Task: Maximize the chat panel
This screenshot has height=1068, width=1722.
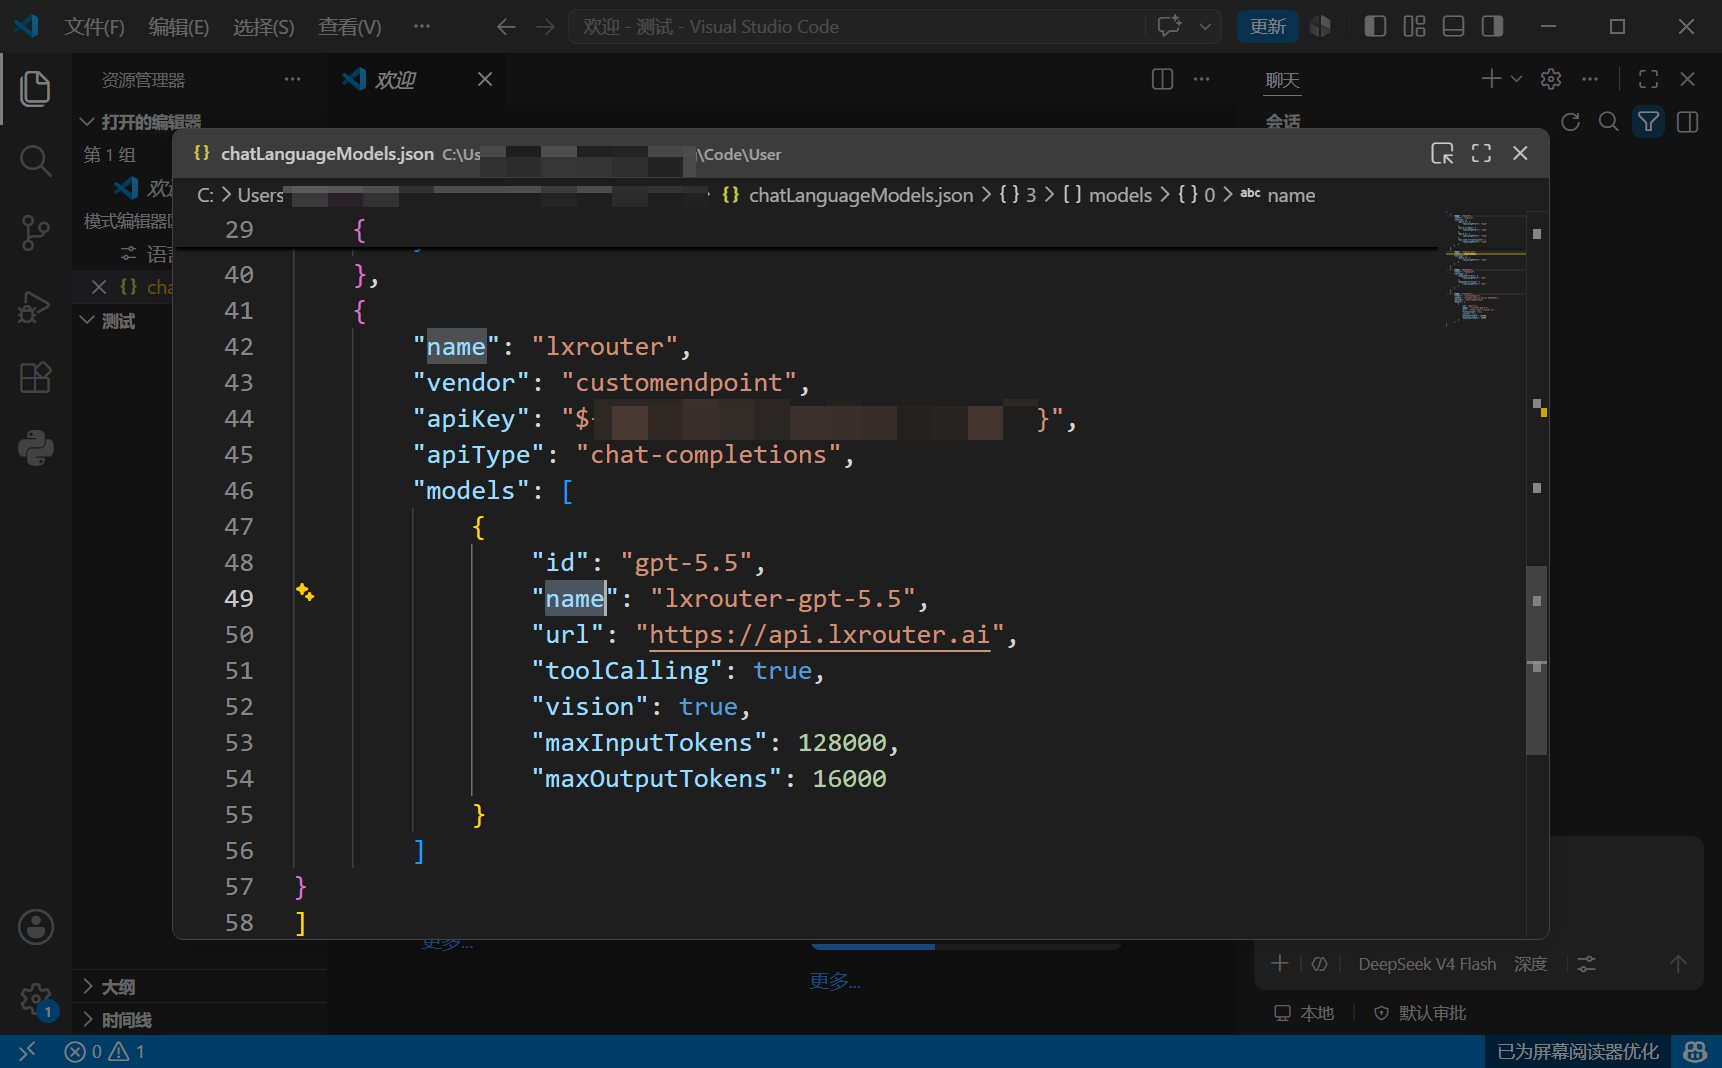Action: pyautogui.click(x=1648, y=79)
